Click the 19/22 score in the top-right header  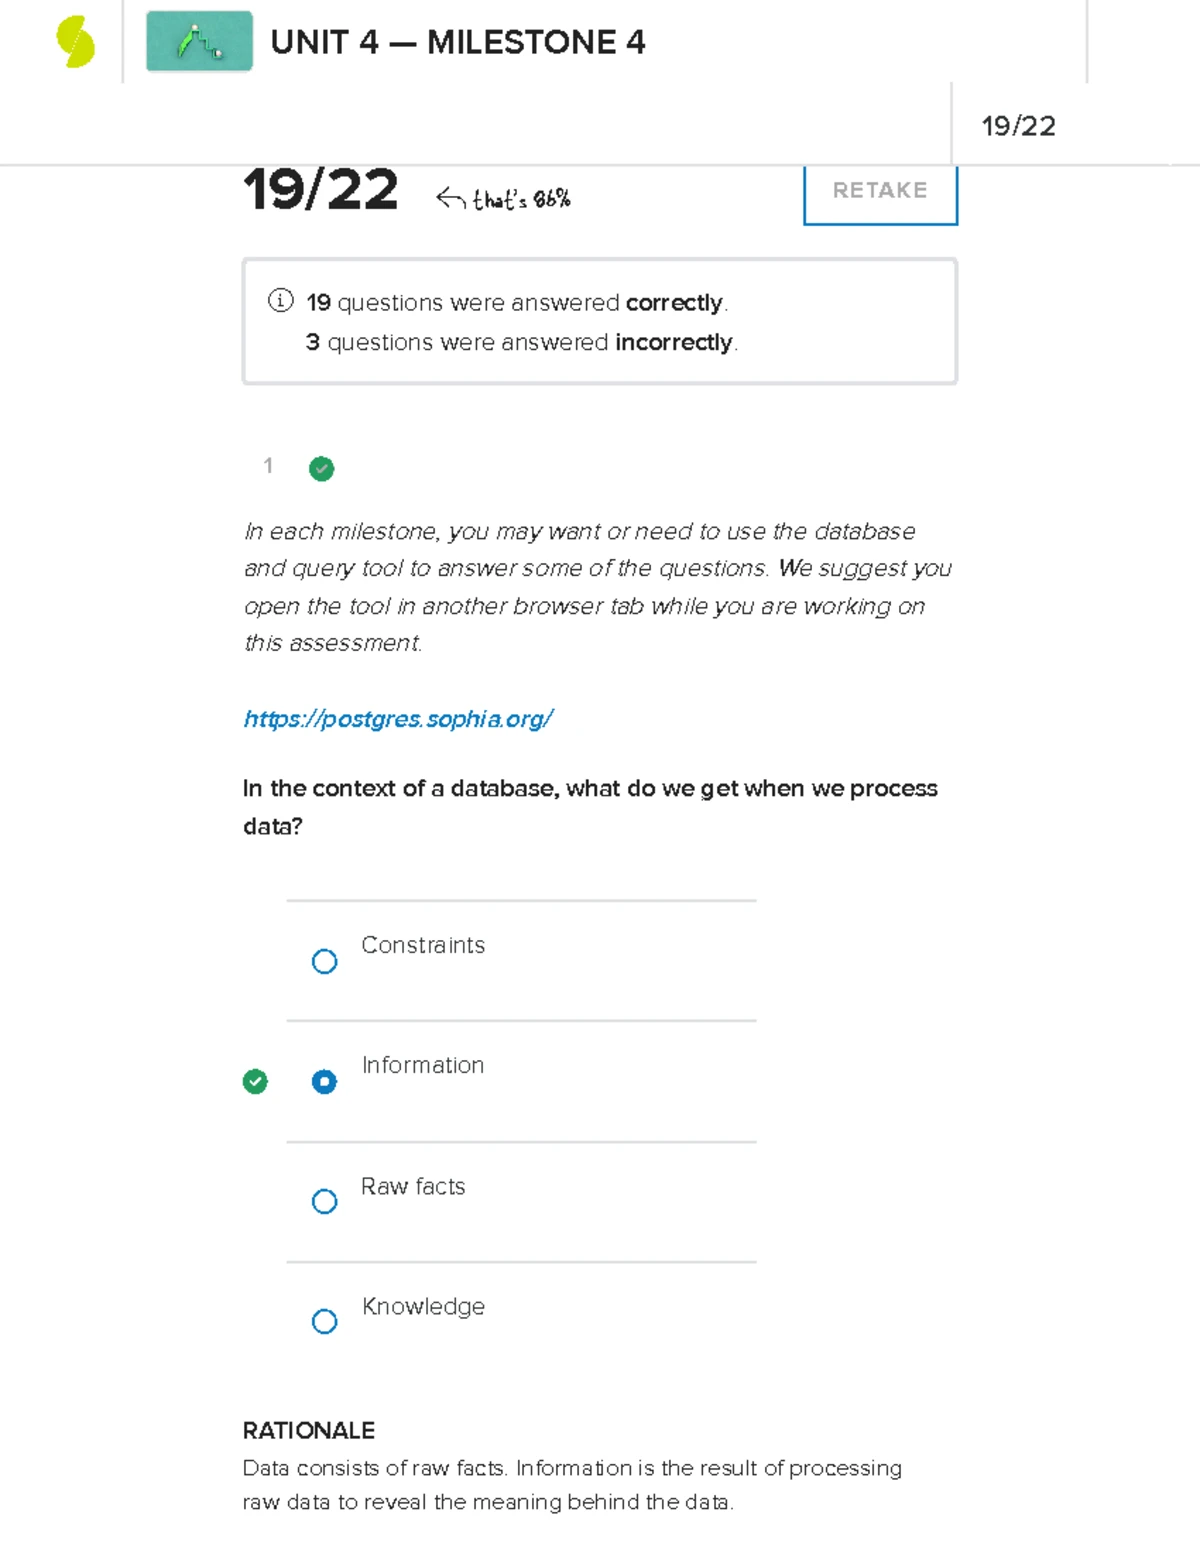[x=1018, y=126]
